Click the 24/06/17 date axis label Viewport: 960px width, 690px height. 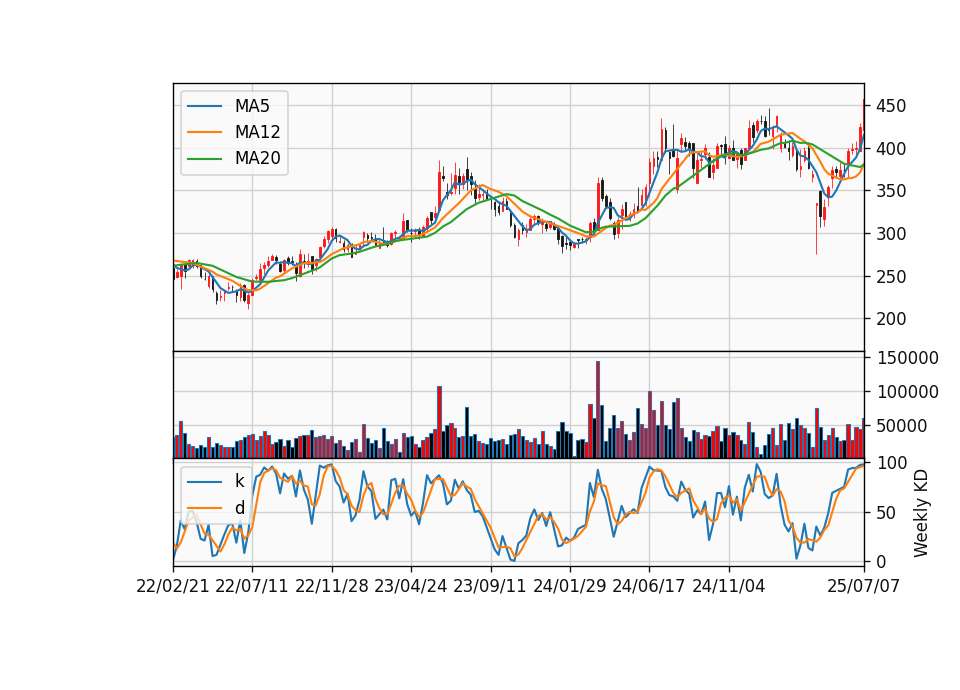pyautogui.click(x=649, y=586)
